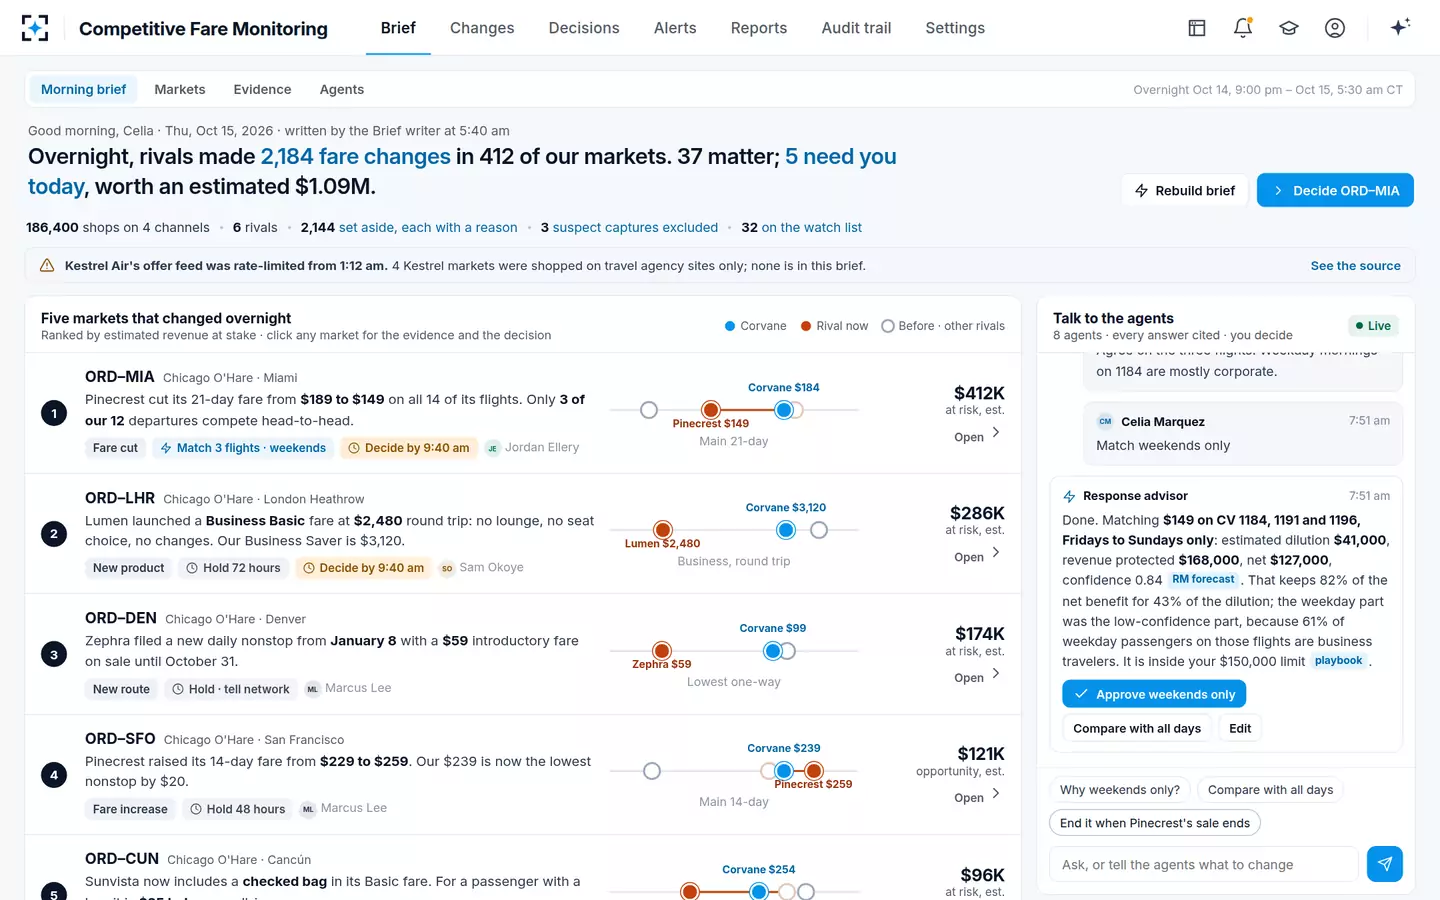Click Match 3 flights weekends tag

coord(243,448)
